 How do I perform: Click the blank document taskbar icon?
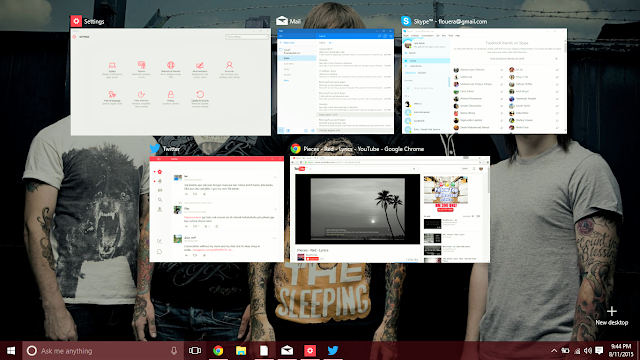[264, 351]
